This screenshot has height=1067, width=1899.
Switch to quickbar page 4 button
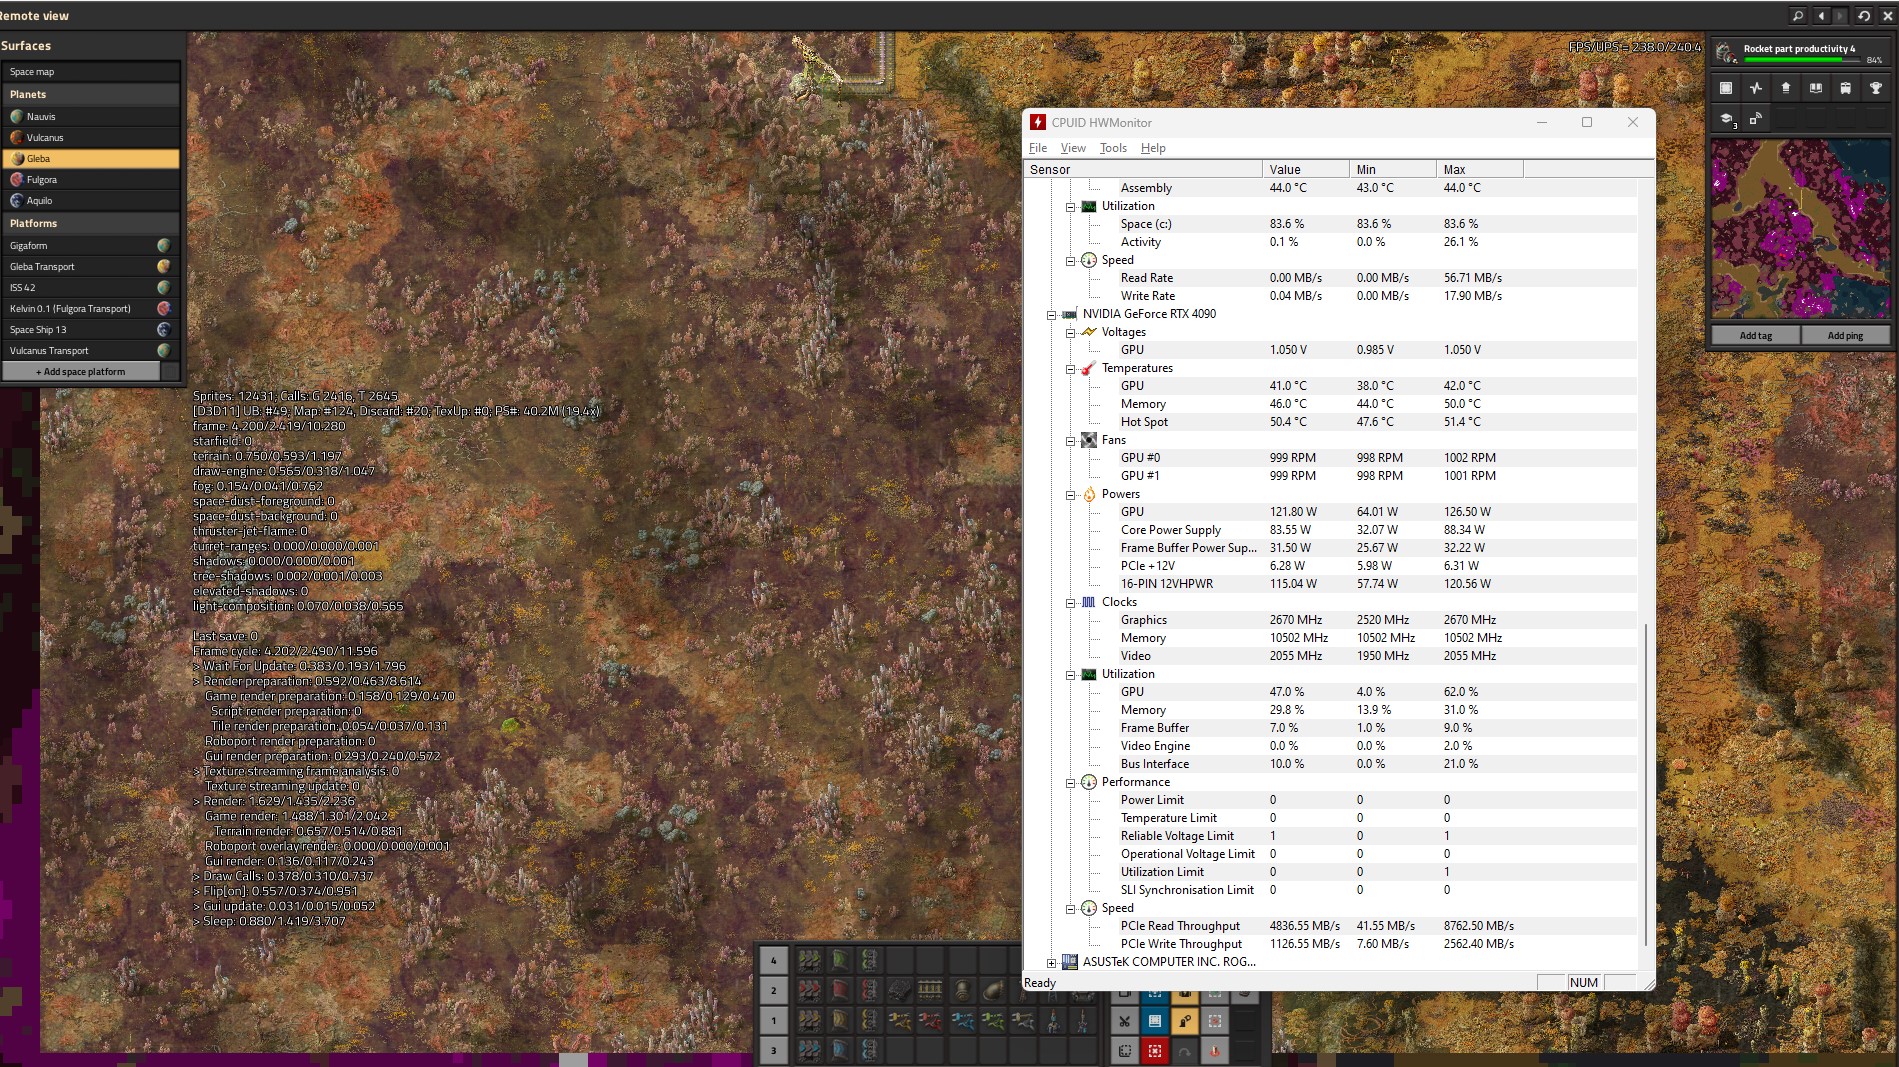click(774, 960)
